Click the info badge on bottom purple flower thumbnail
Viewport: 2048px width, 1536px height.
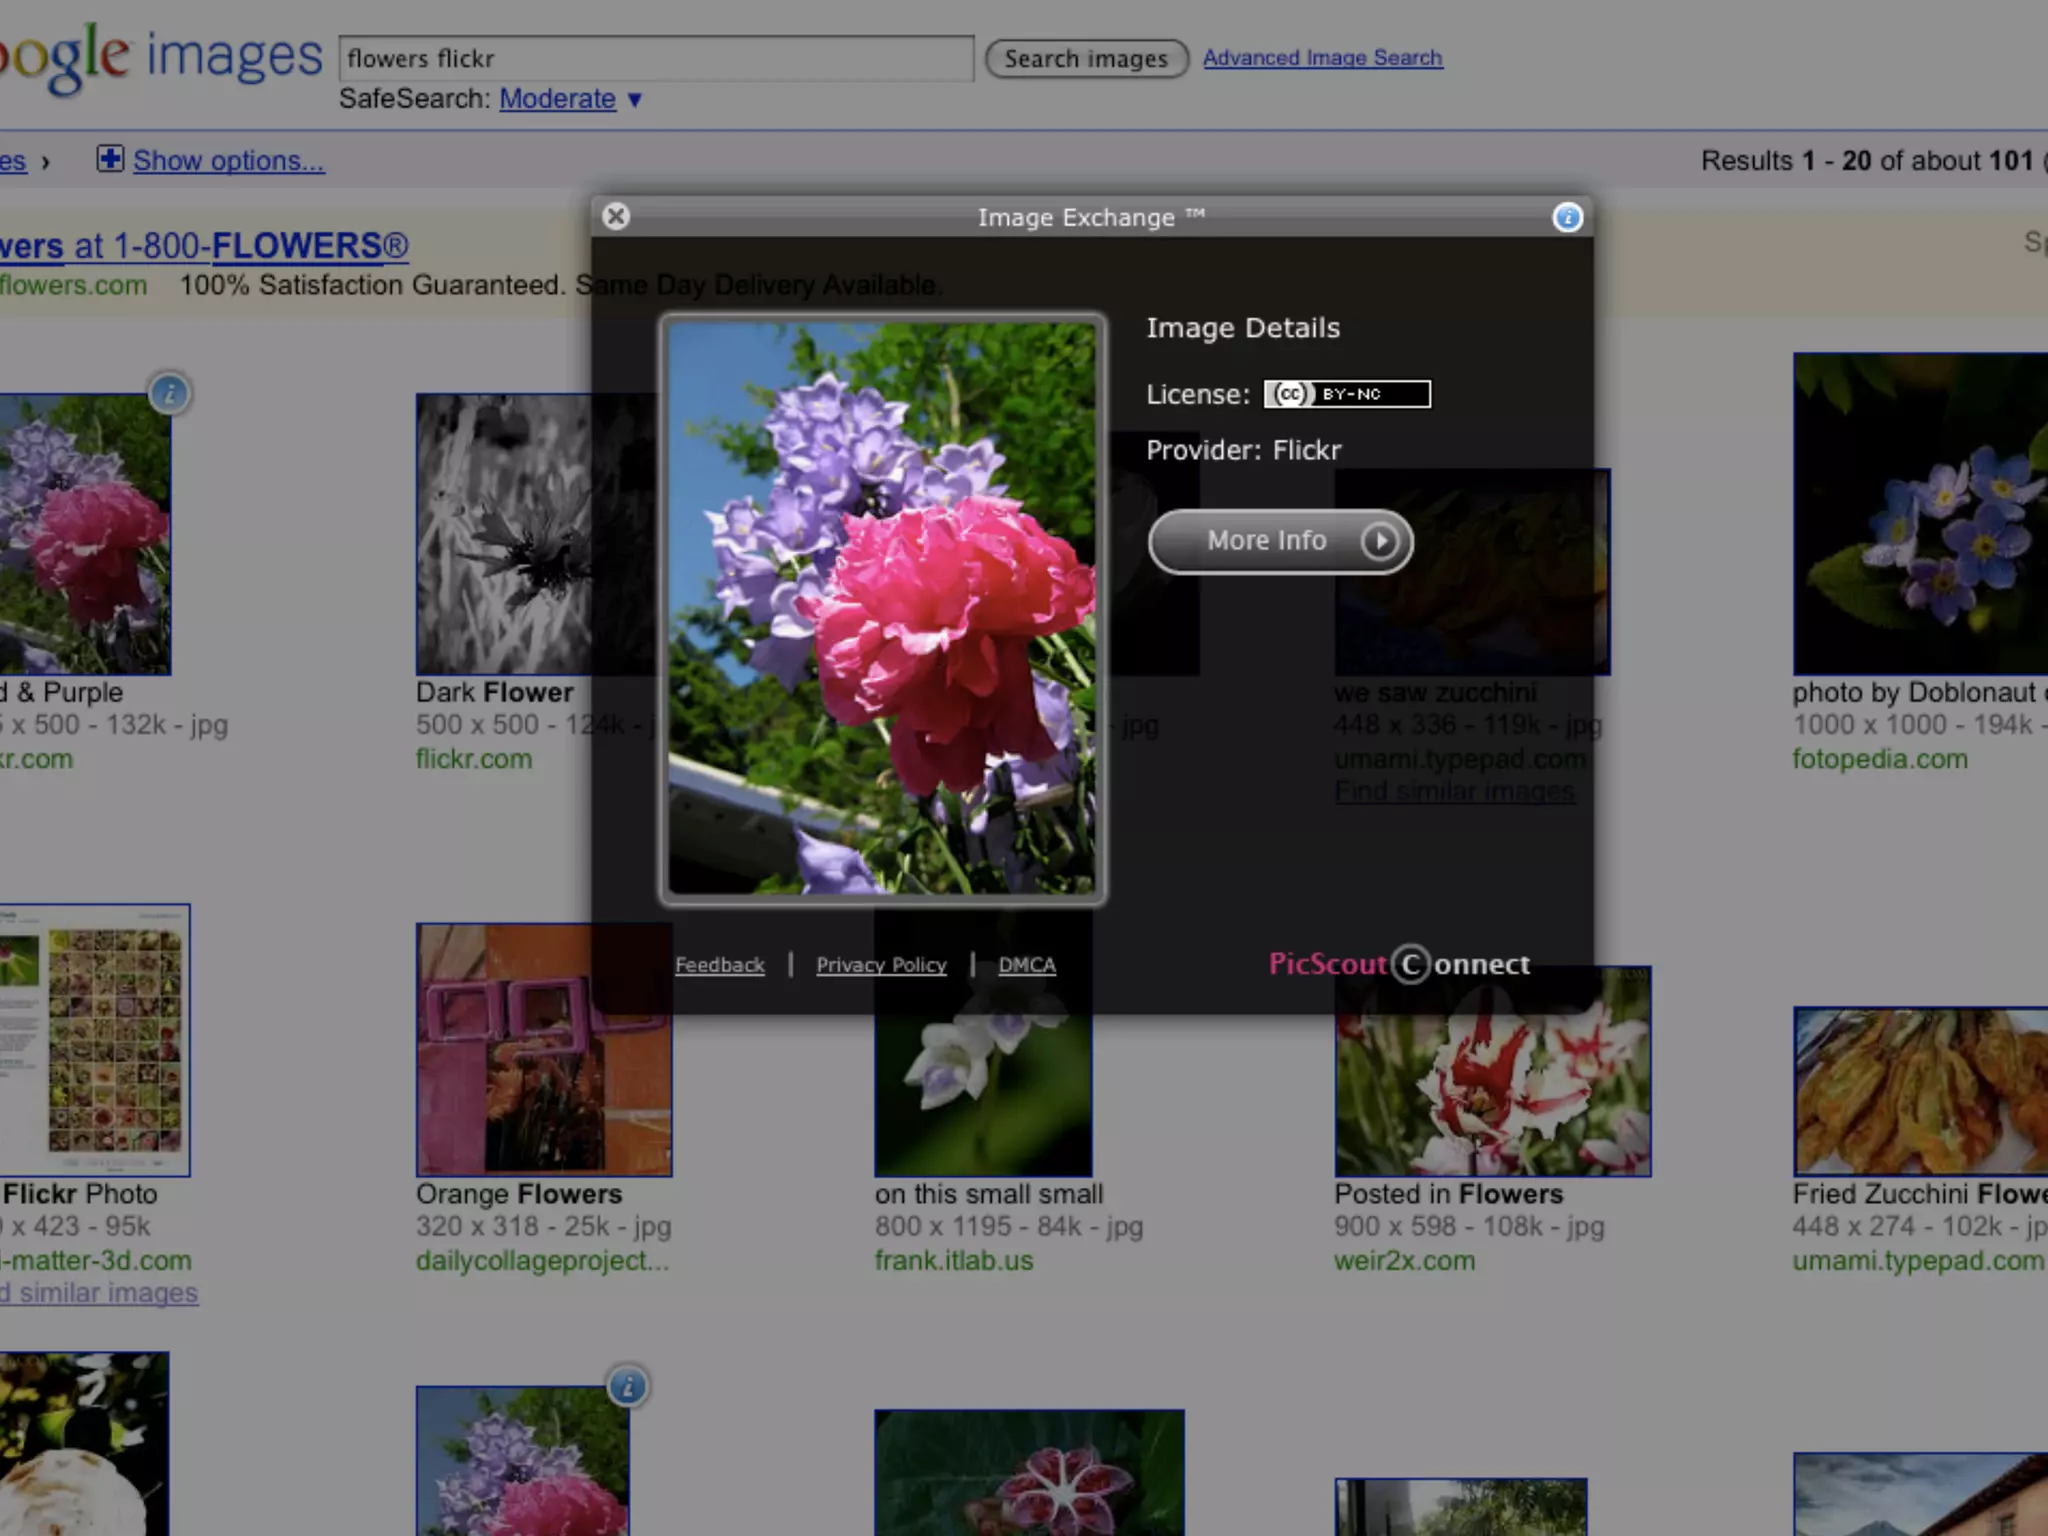point(628,1387)
